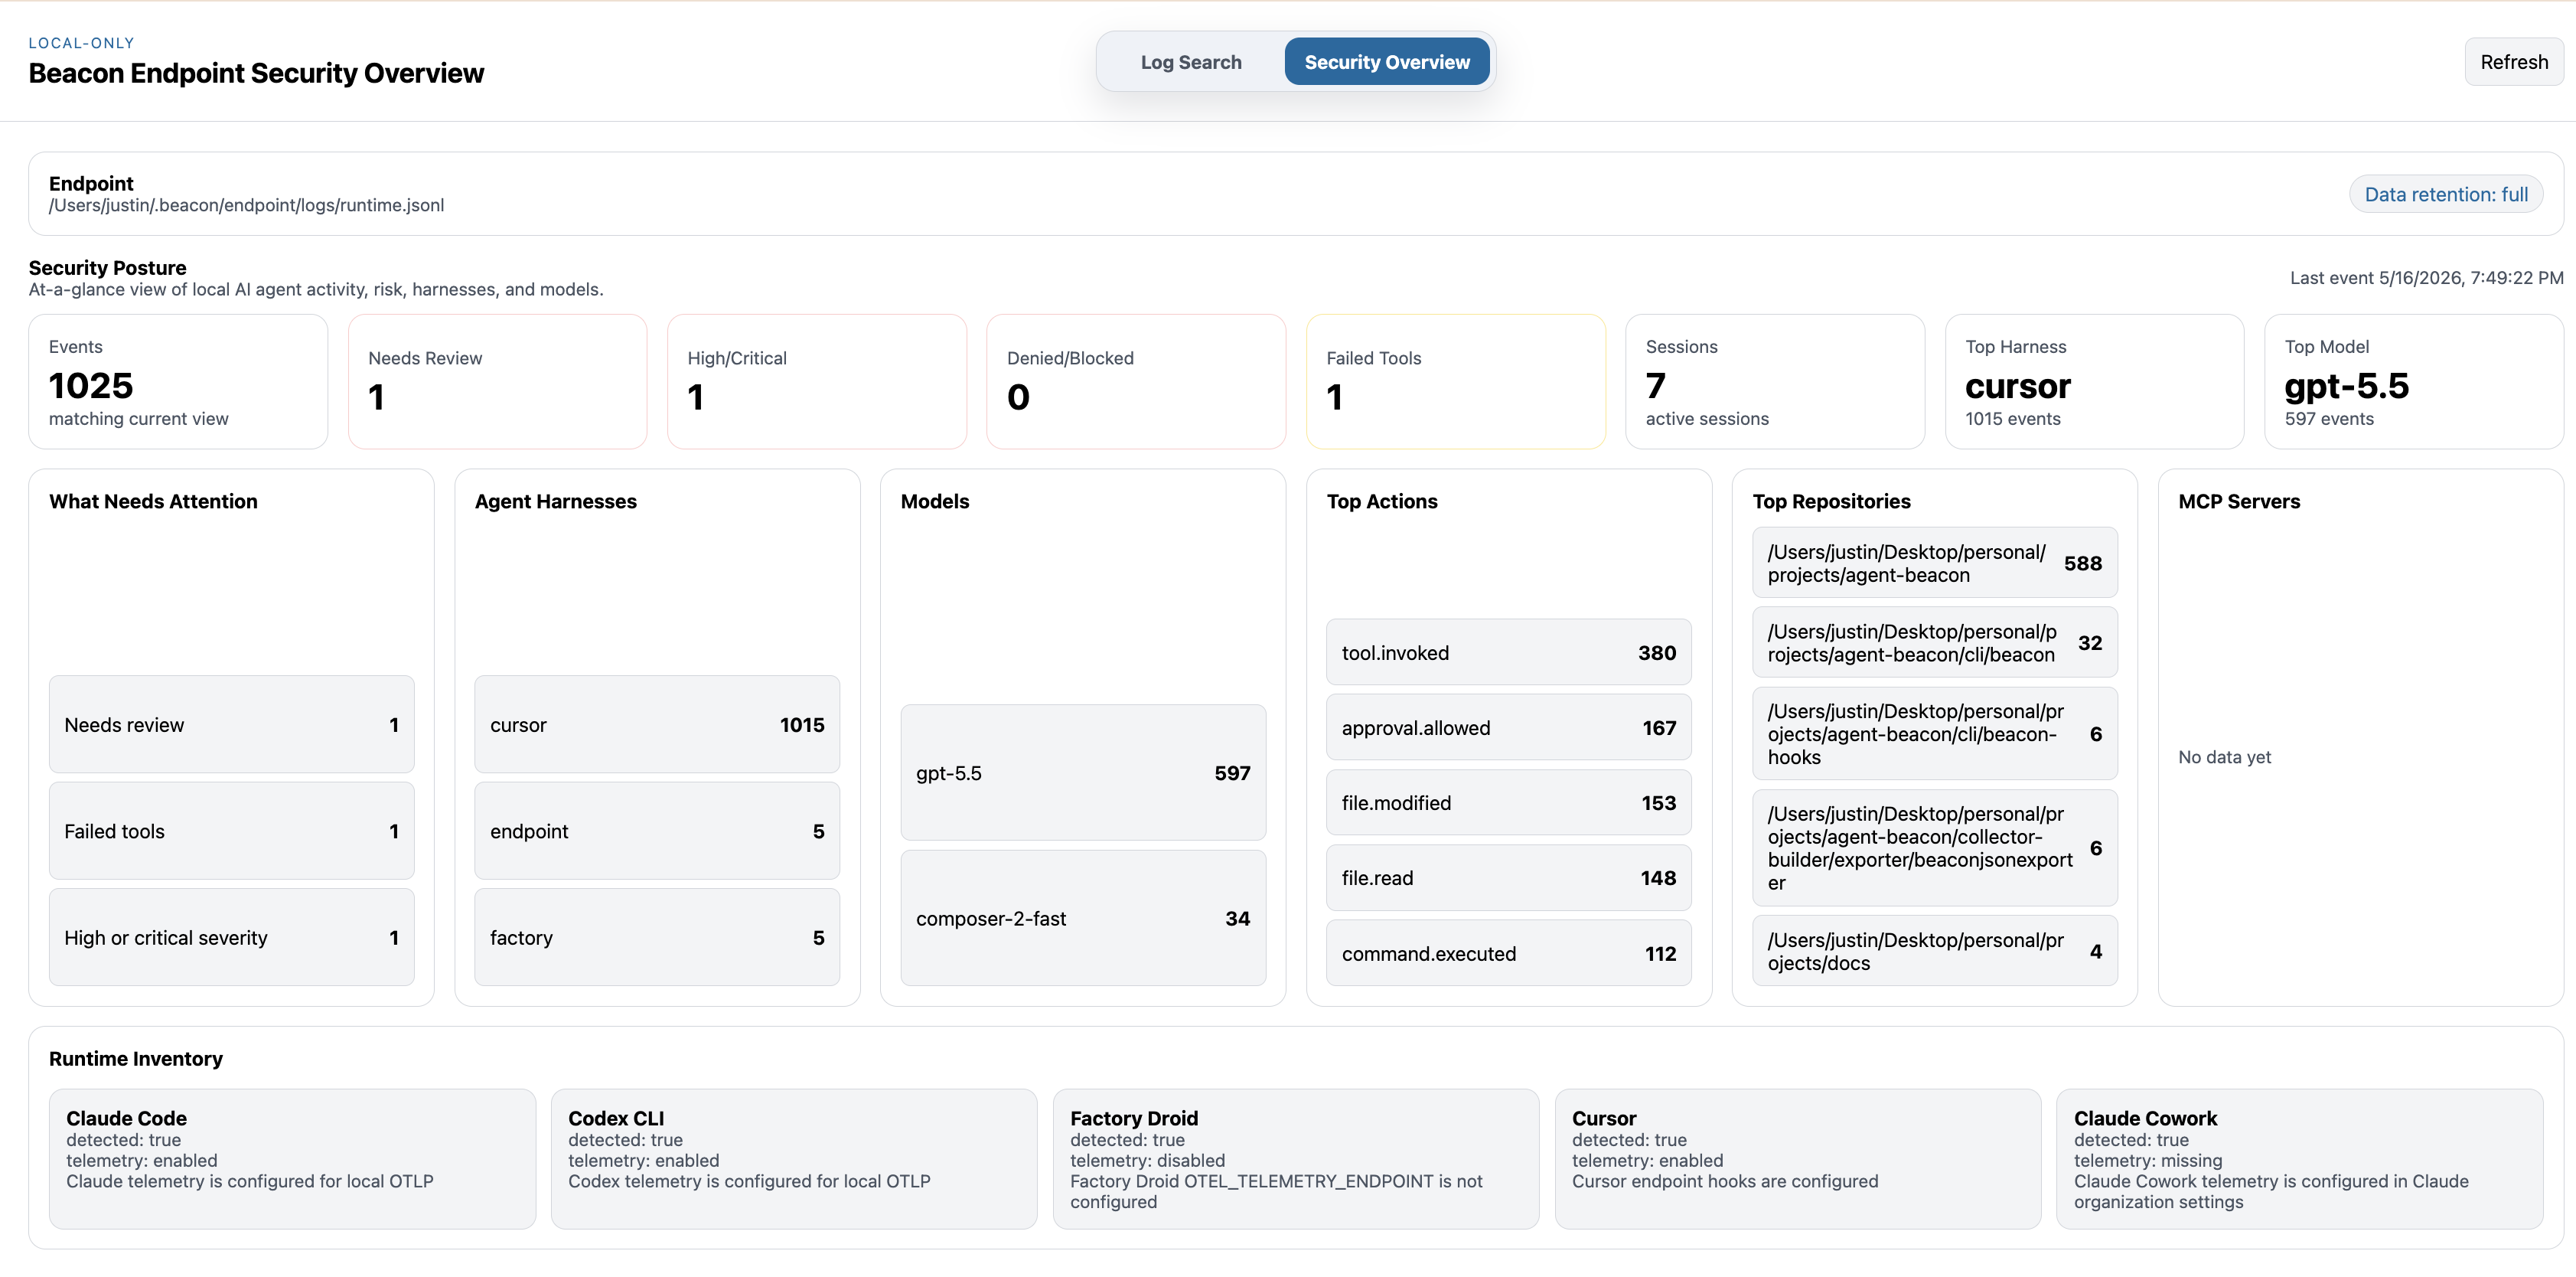Click the Models panel heading
The image size is (2576, 1277).
coord(934,501)
